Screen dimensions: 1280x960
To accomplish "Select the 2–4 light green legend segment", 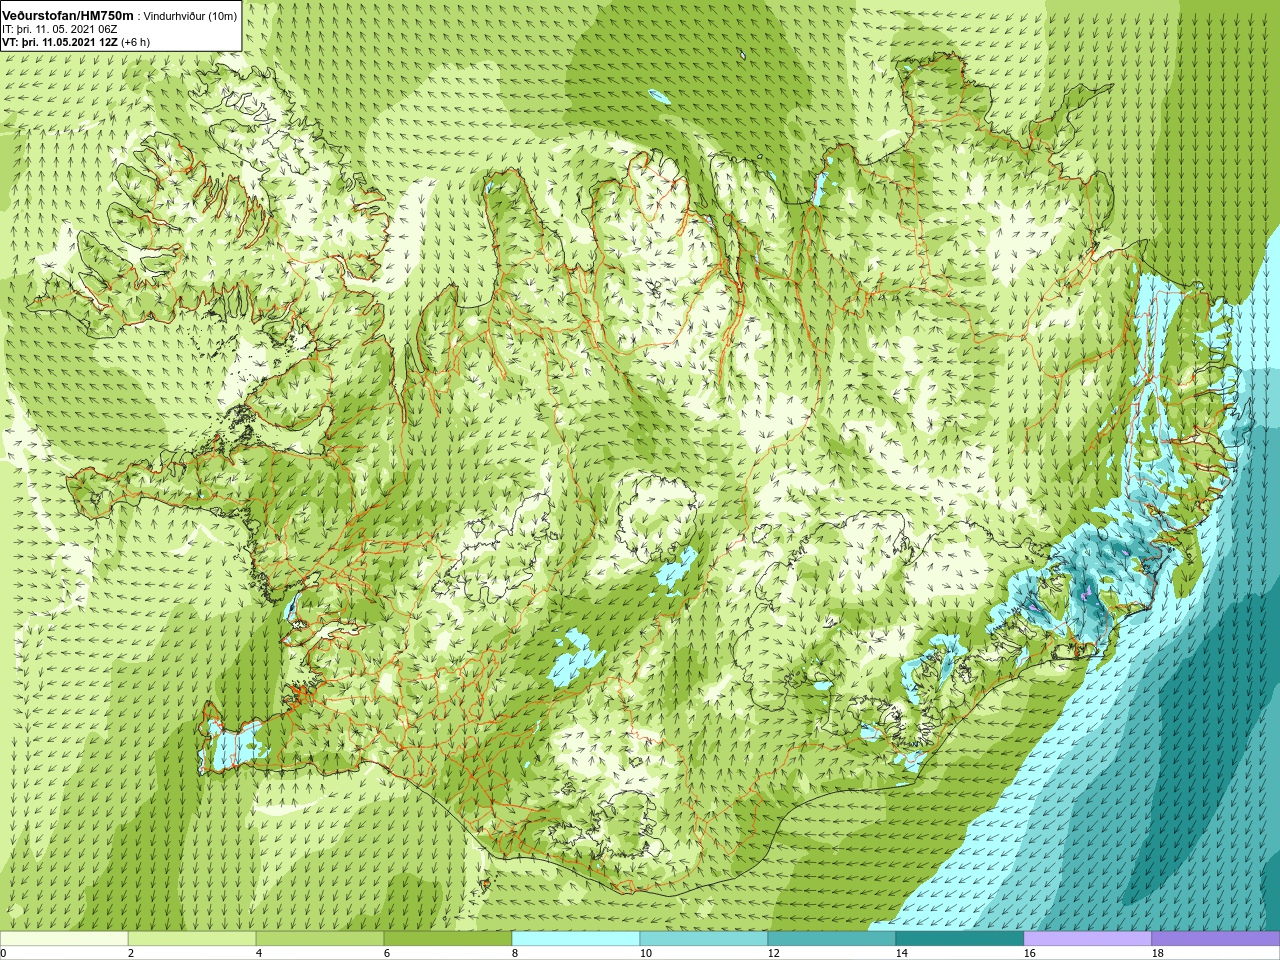I will tap(192, 939).
